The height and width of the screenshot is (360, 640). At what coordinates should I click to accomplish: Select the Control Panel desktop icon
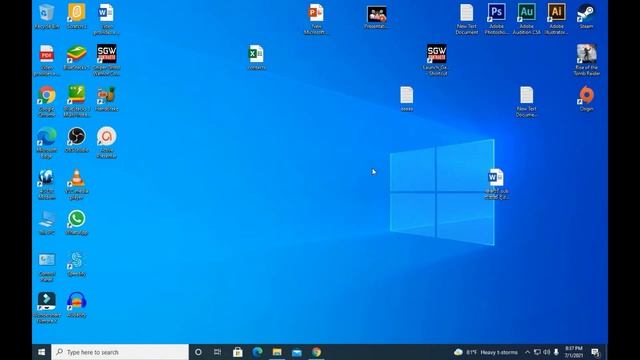tap(47, 267)
